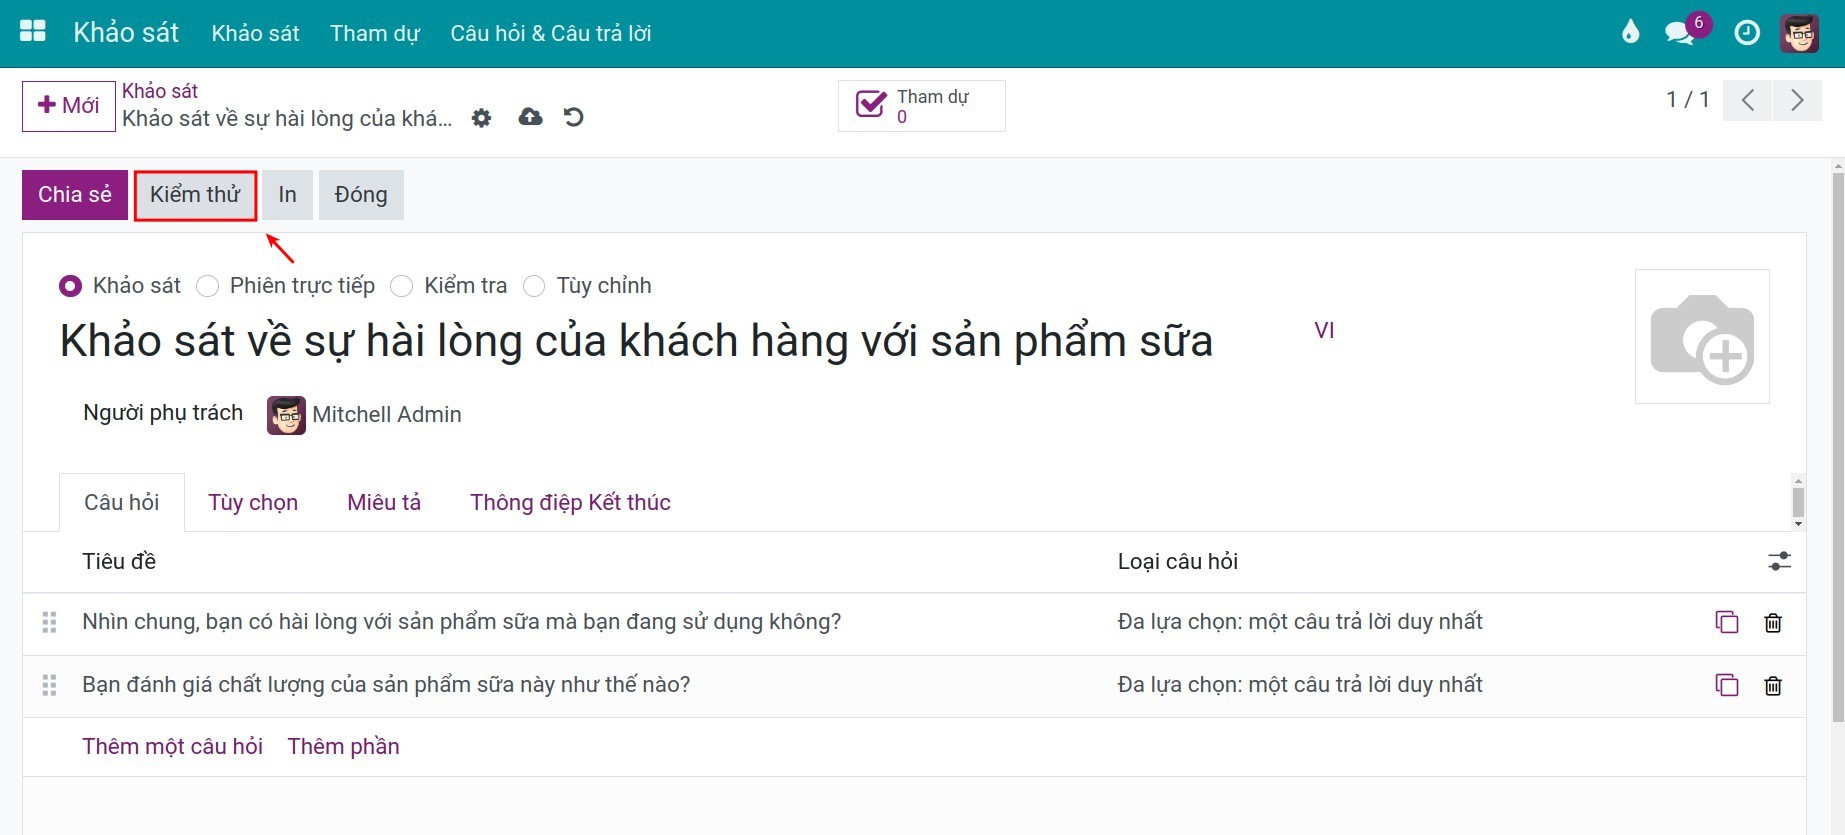
Task: Open the conversations chat icon with badge
Action: pyautogui.click(x=1679, y=33)
